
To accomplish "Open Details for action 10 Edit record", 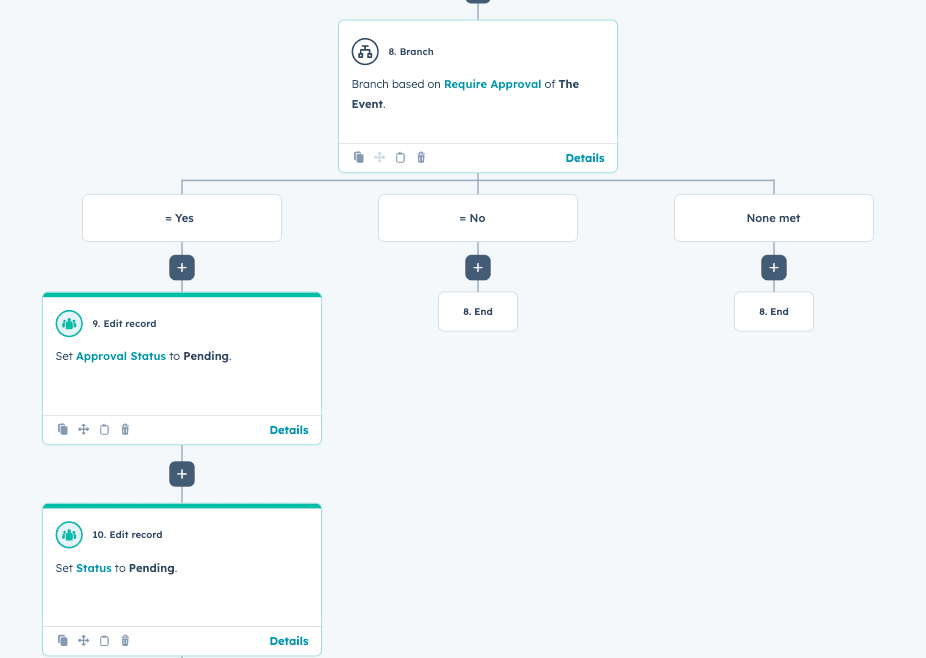I will [x=288, y=641].
